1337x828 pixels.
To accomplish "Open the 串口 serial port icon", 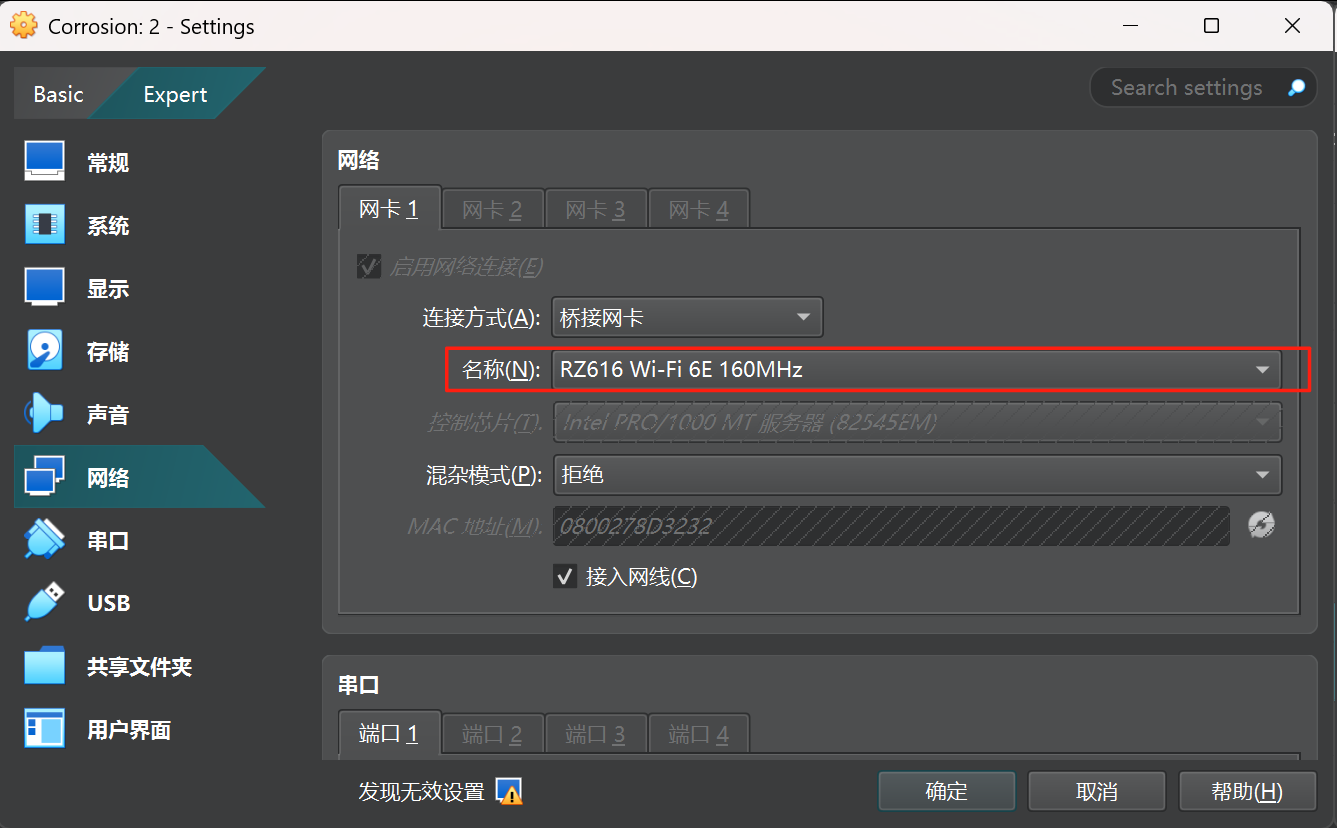I will 44,540.
